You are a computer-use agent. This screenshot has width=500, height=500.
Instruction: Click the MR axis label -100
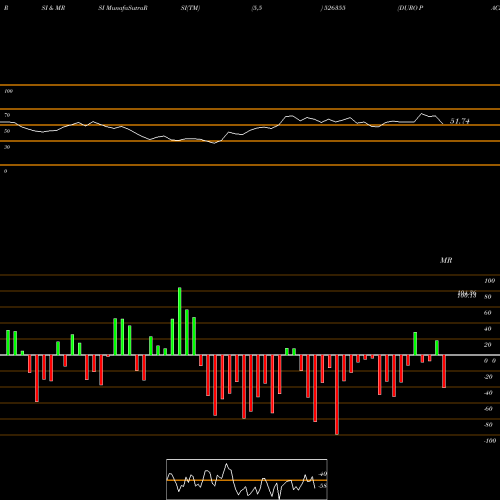490,441
